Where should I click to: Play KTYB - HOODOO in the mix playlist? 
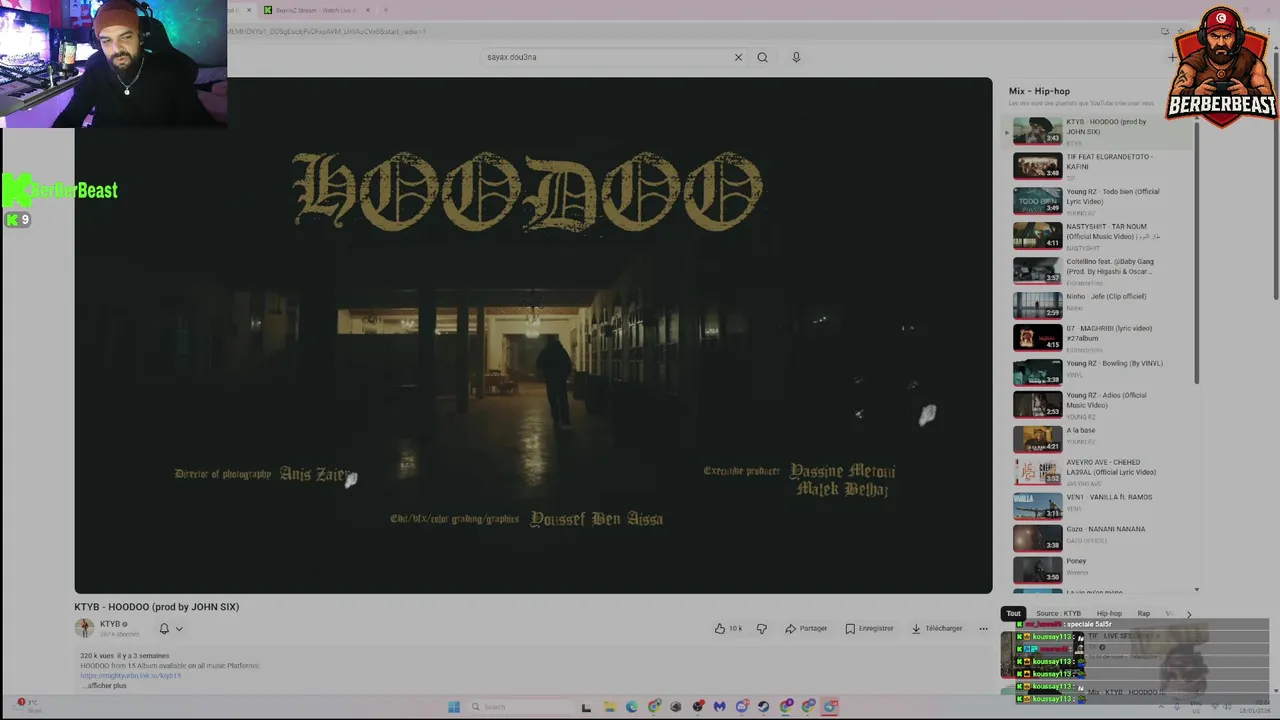1100,131
